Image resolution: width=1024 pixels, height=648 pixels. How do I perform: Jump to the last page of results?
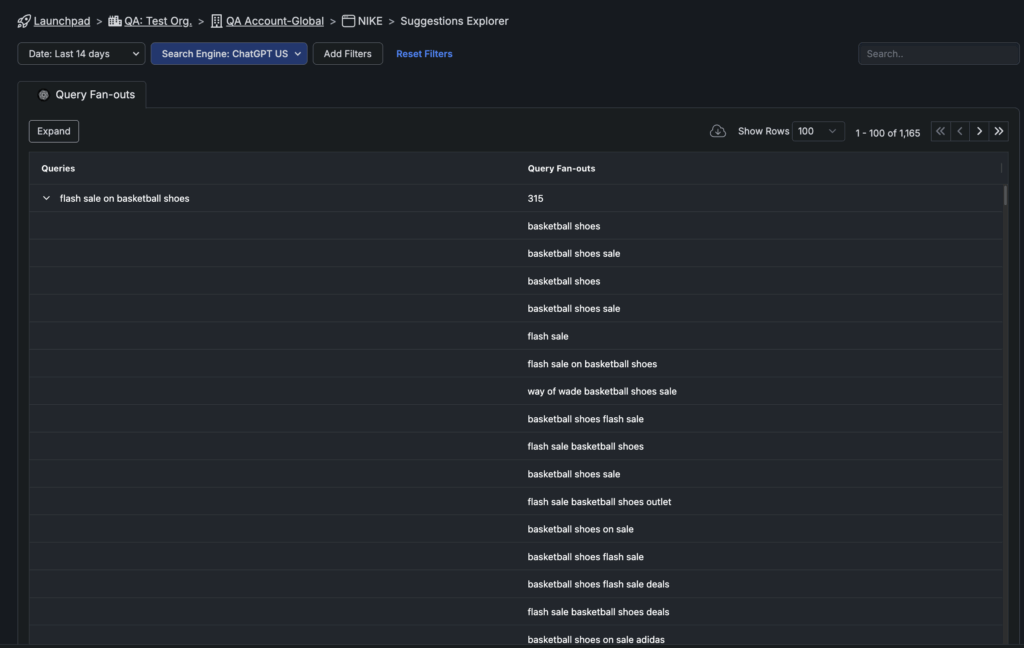[x=999, y=131]
